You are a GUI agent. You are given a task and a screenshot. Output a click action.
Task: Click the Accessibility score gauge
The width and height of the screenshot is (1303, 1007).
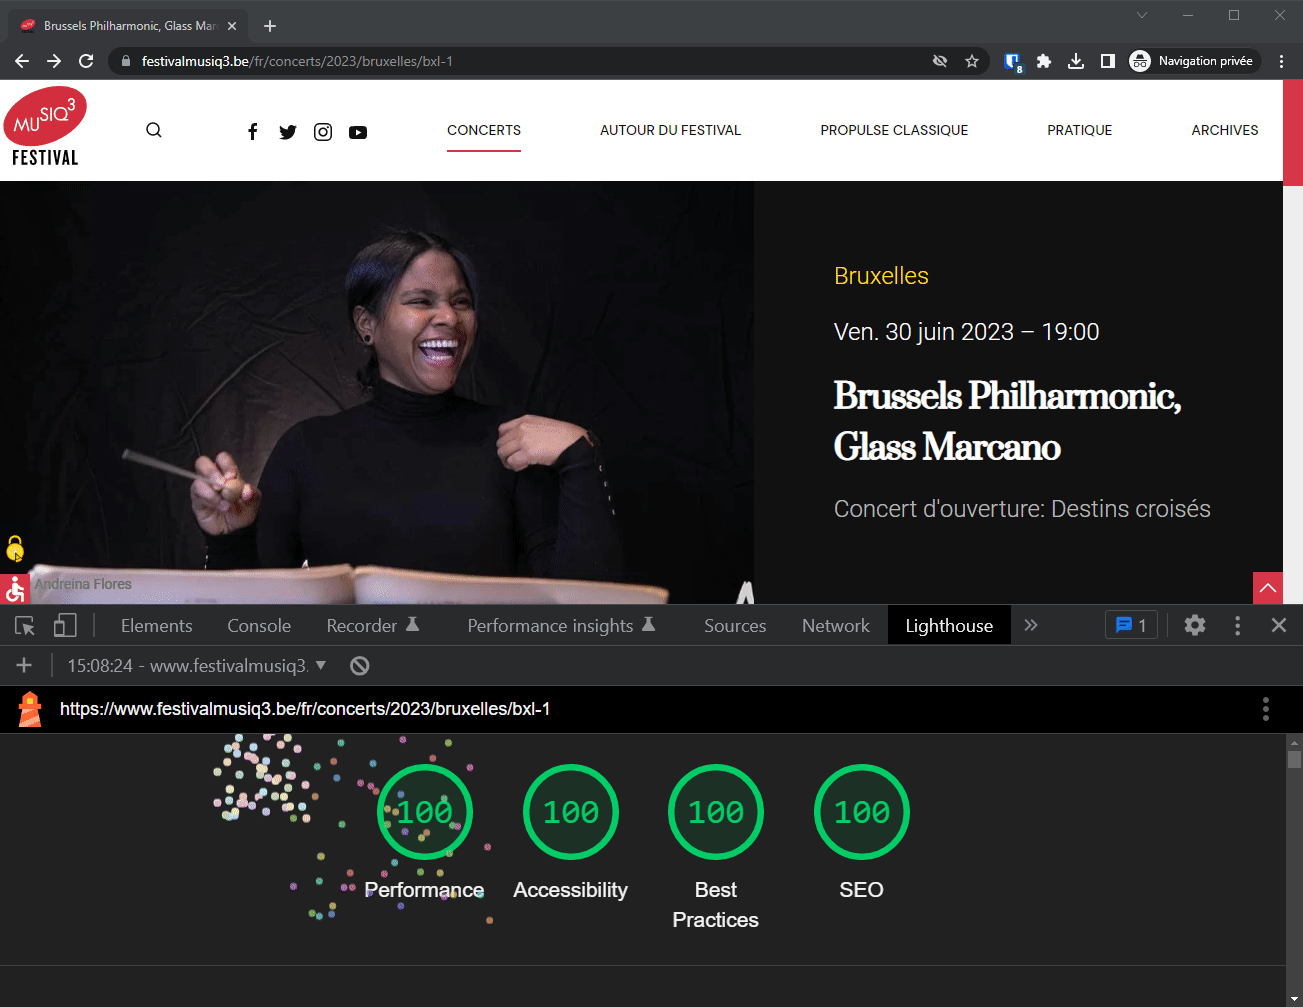coord(571,812)
